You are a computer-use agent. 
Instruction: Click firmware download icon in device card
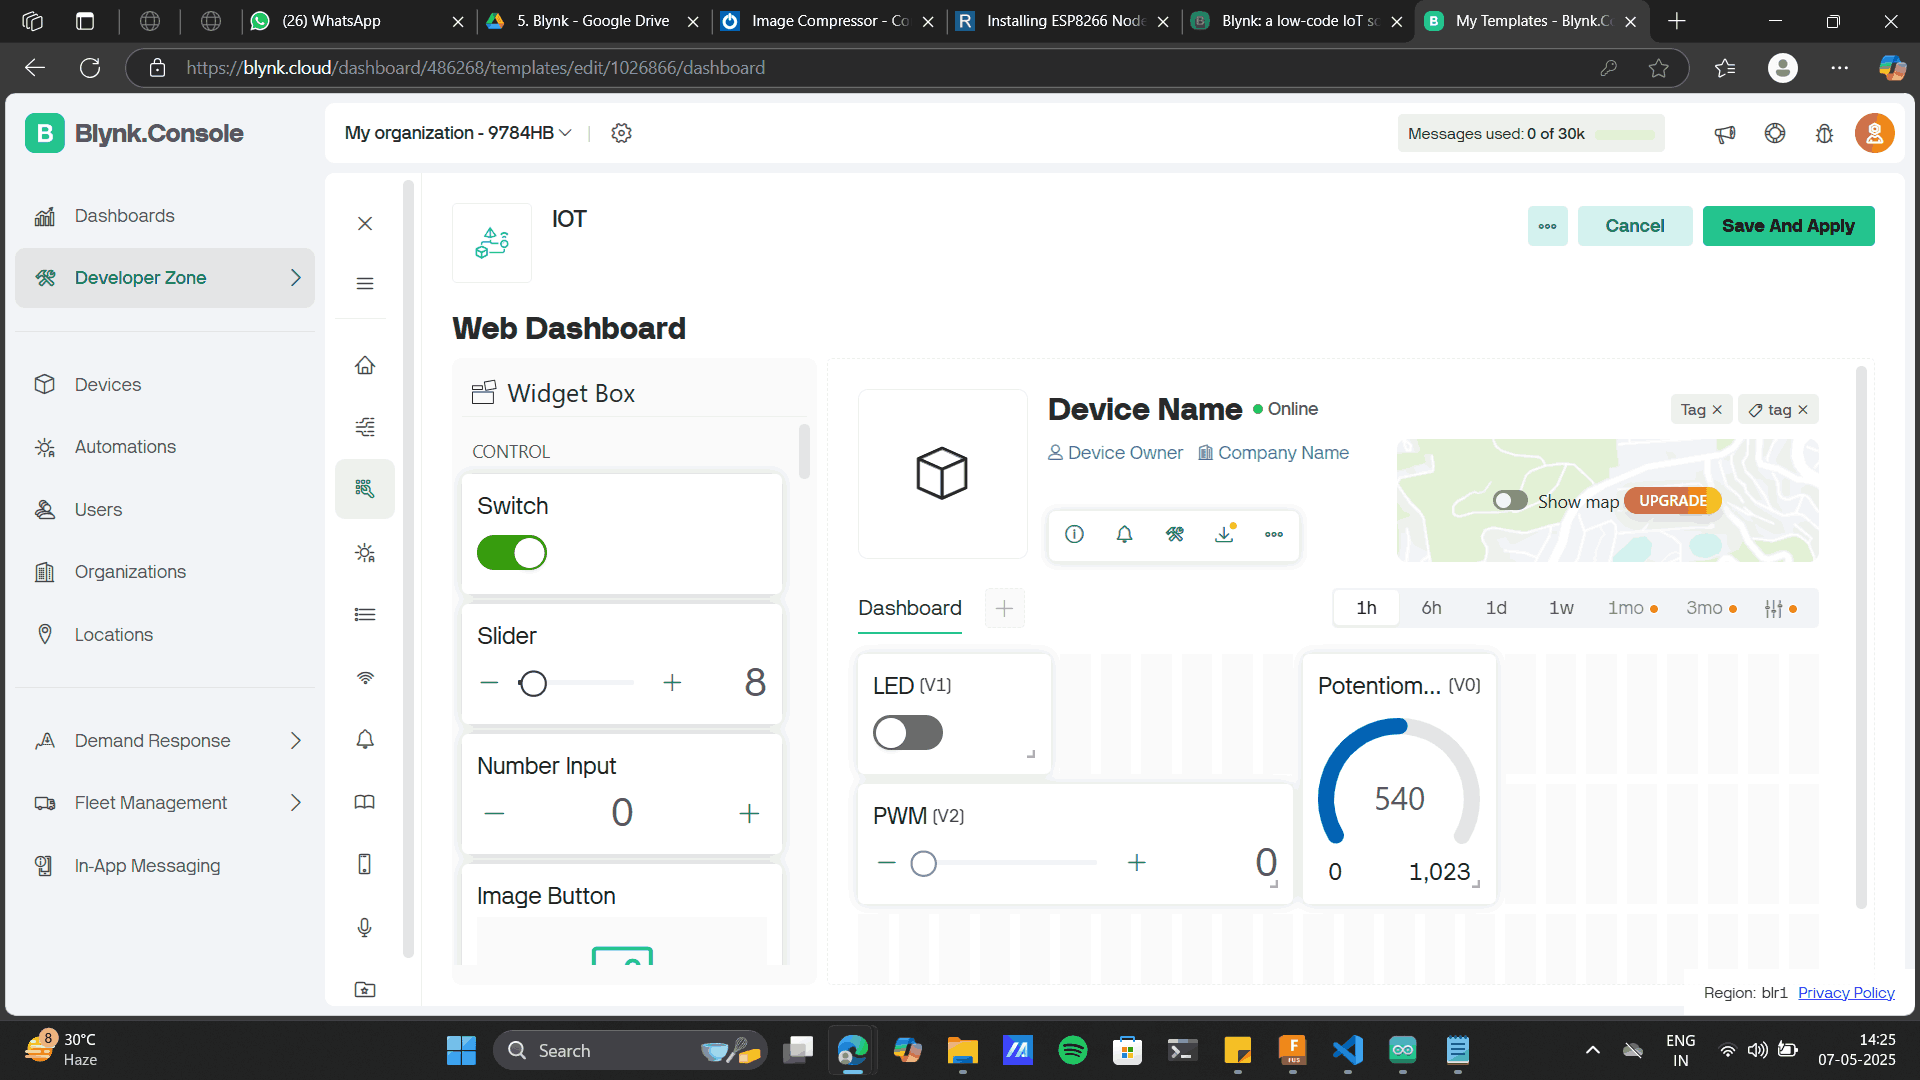tap(1224, 534)
